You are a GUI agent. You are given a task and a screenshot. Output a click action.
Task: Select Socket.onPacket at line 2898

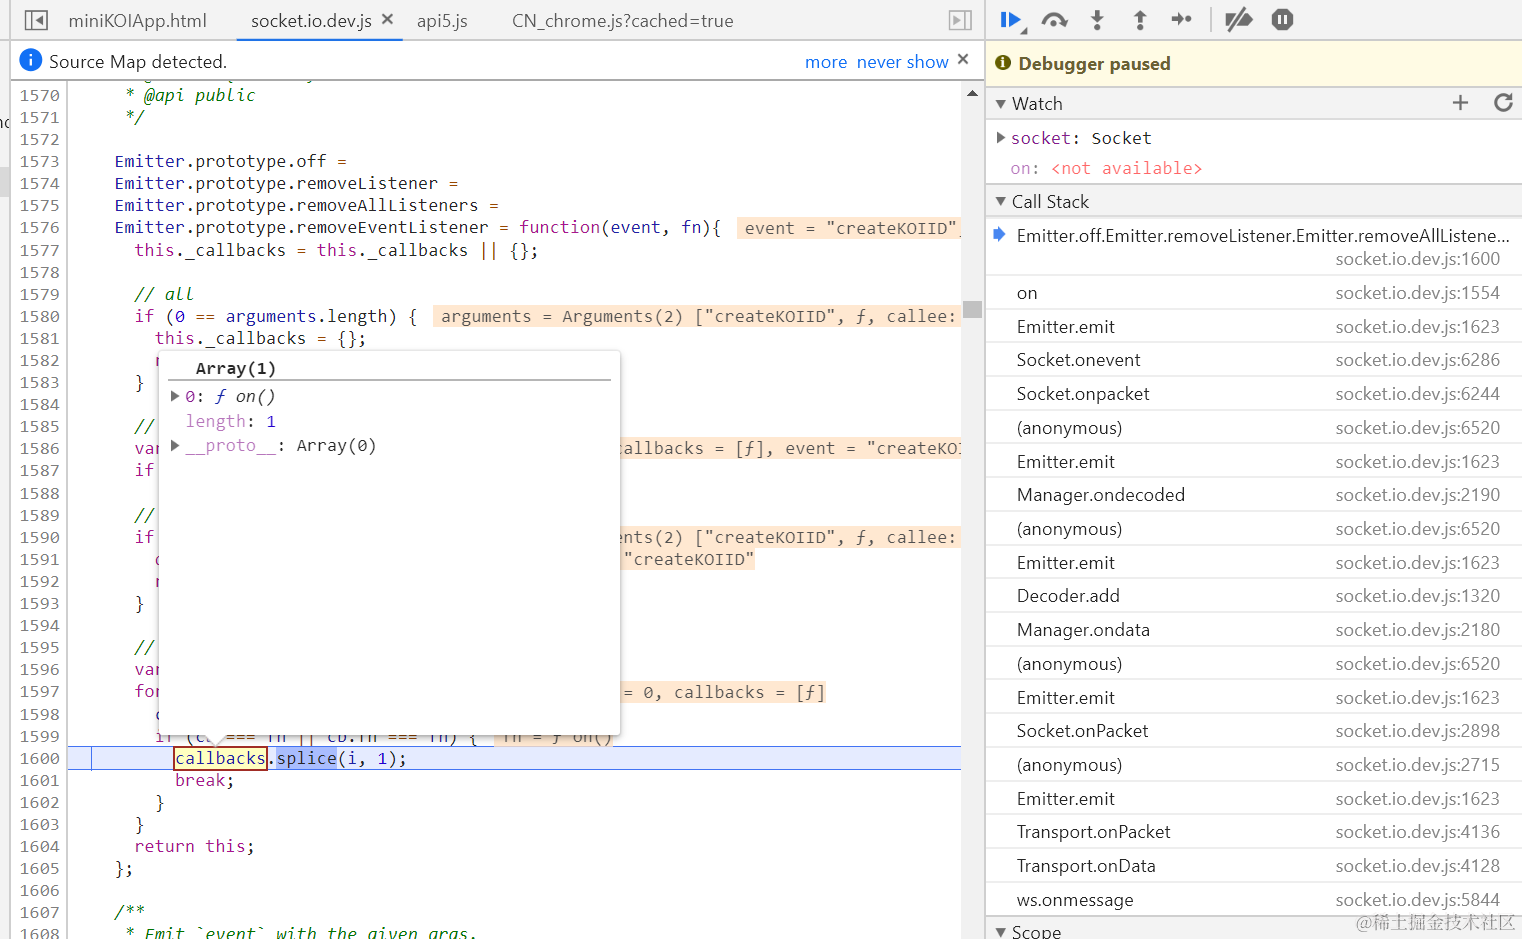pyautogui.click(x=1254, y=731)
